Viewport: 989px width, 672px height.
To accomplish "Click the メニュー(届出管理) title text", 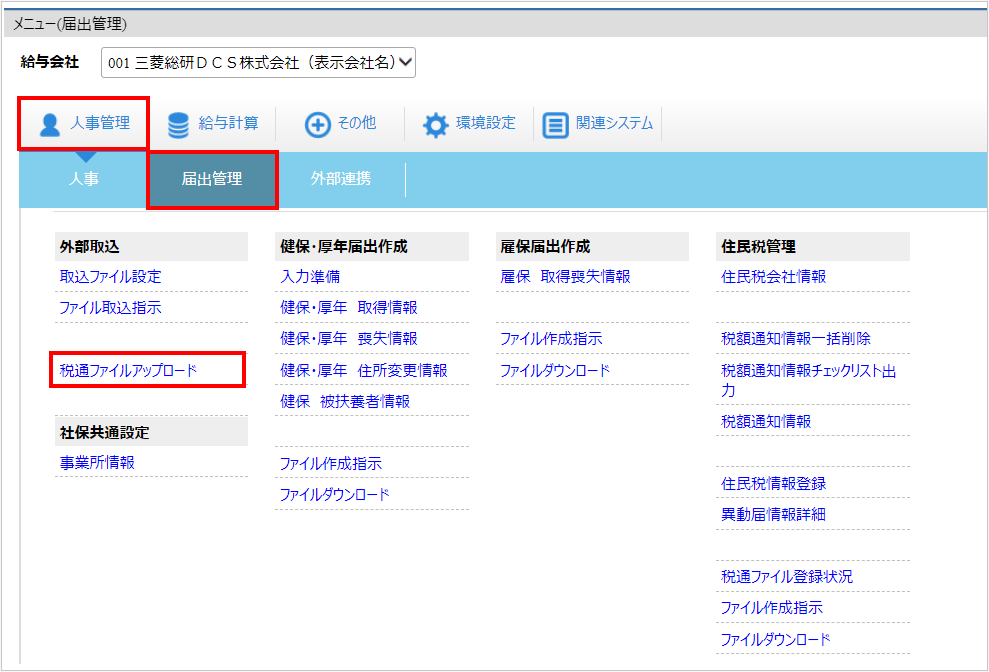I will point(70,24).
